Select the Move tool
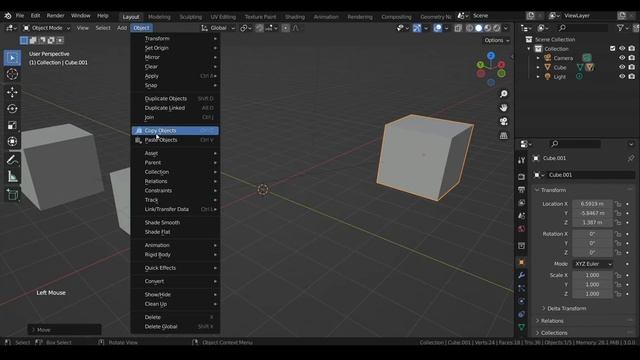Image resolution: width=640 pixels, height=360 pixels. 12,92
